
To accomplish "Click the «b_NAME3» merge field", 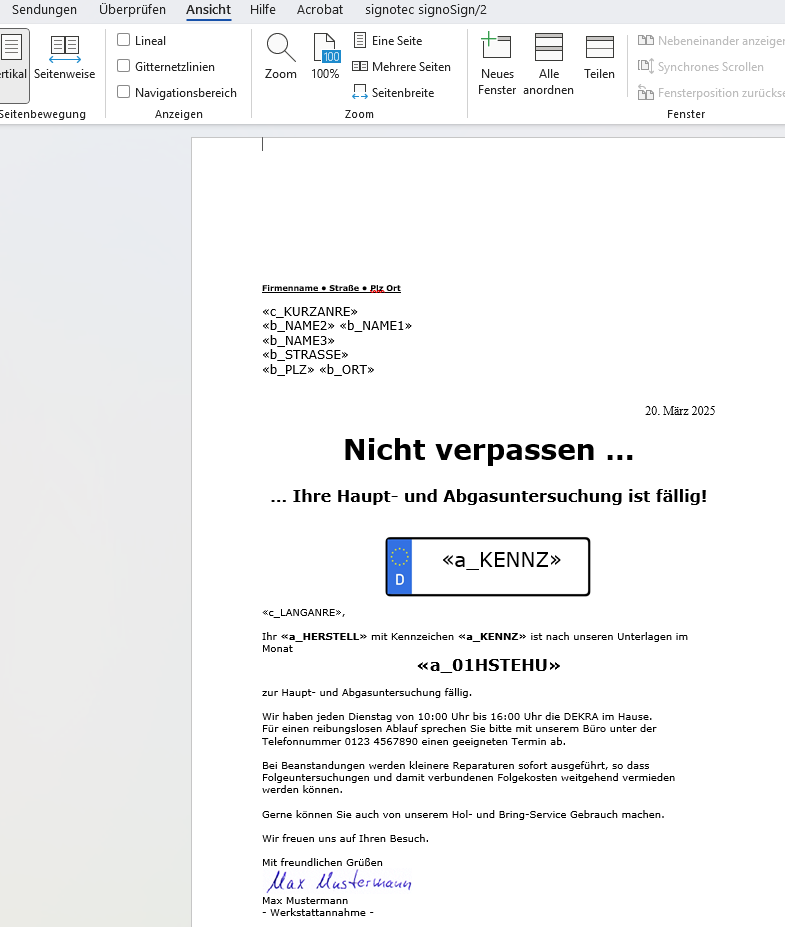I will 299,341.
